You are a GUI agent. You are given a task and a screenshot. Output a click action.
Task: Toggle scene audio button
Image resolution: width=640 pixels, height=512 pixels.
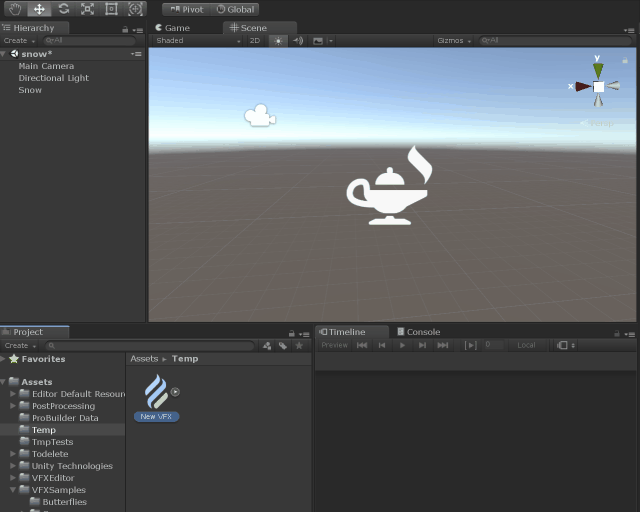click(297, 41)
